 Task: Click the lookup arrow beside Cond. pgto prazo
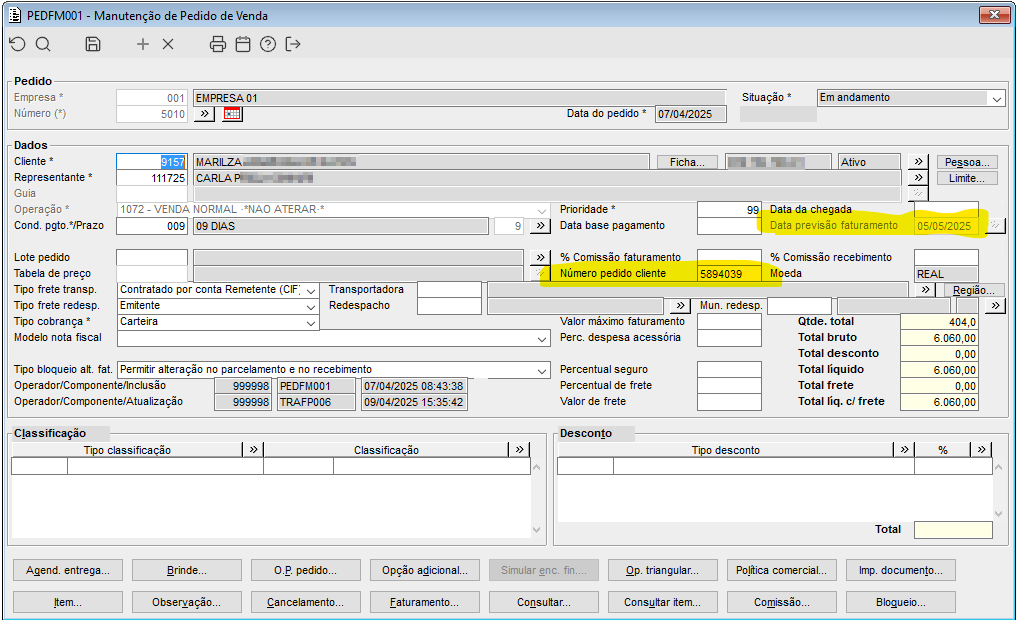pos(540,225)
